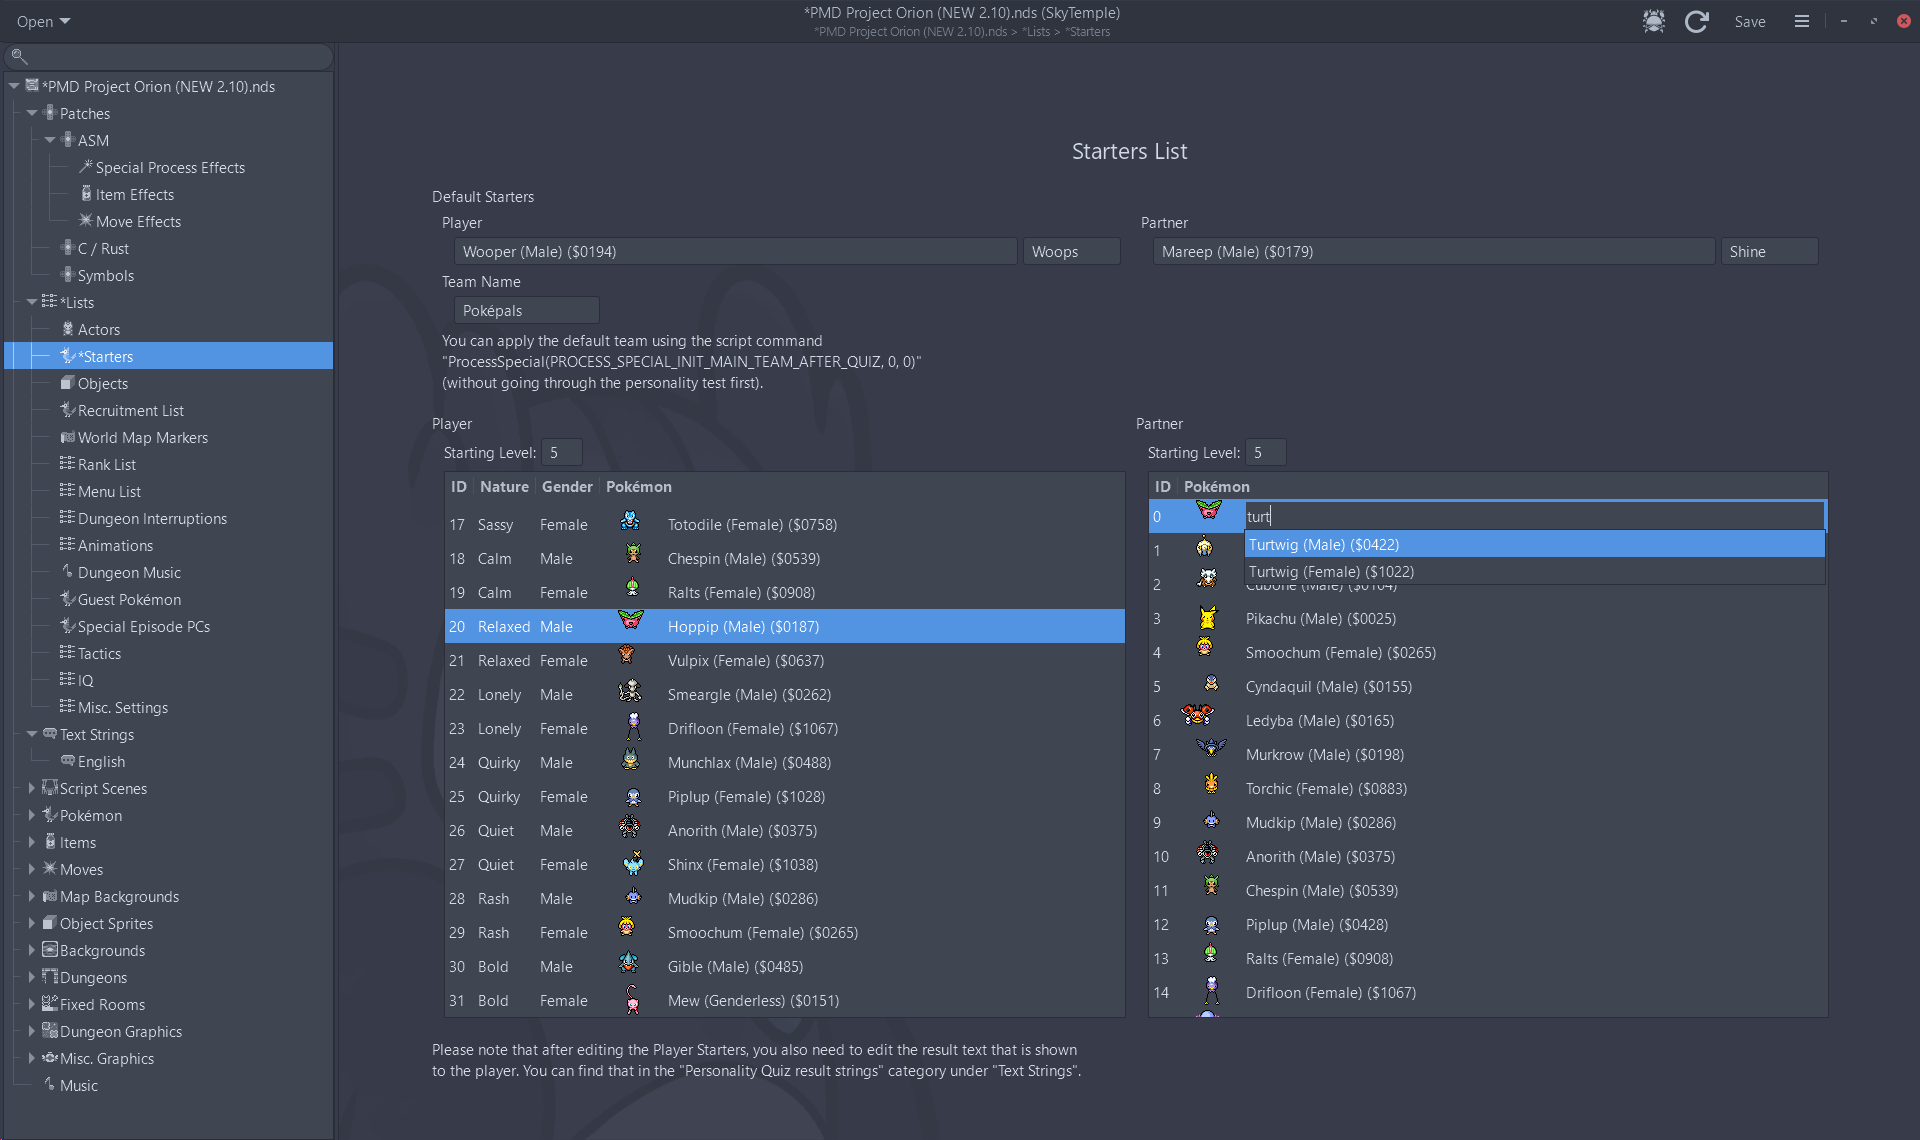Viewport: 1920px width, 1140px height.
Task: Click the search icon in sidebar
Action: (19, 56)
